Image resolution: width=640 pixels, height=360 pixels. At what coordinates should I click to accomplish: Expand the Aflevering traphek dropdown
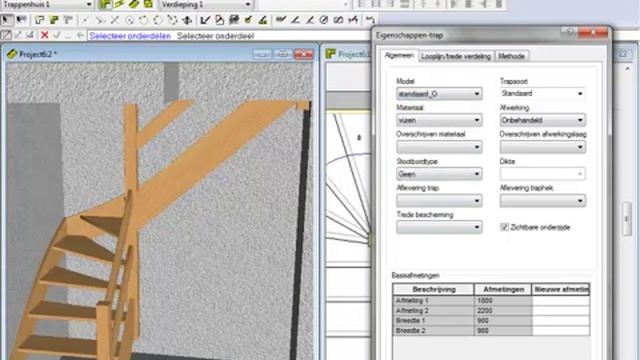click(542, 200)
